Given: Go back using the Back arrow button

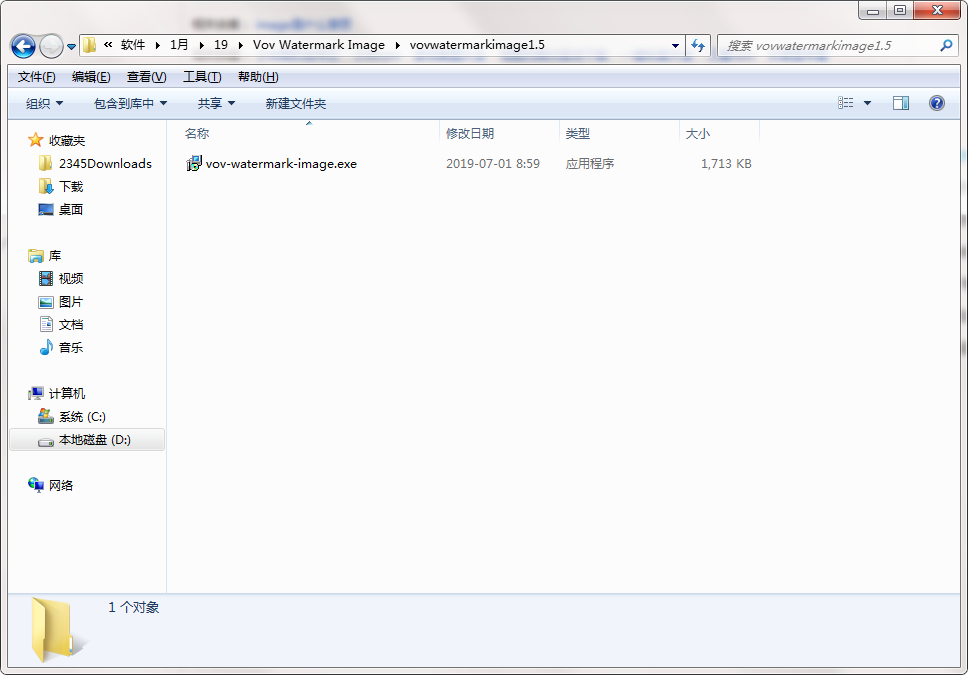Looking at the screenshot, I should click(23, 46).
